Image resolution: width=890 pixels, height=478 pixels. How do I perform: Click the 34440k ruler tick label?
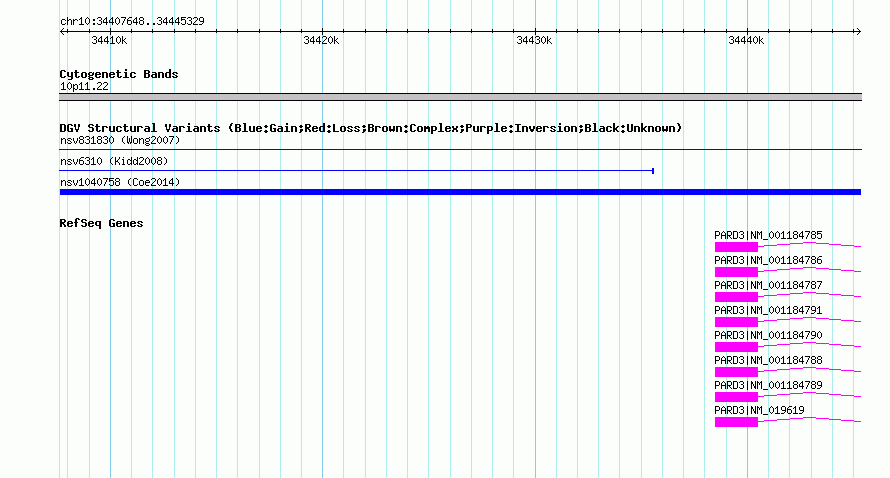point(746,40)
